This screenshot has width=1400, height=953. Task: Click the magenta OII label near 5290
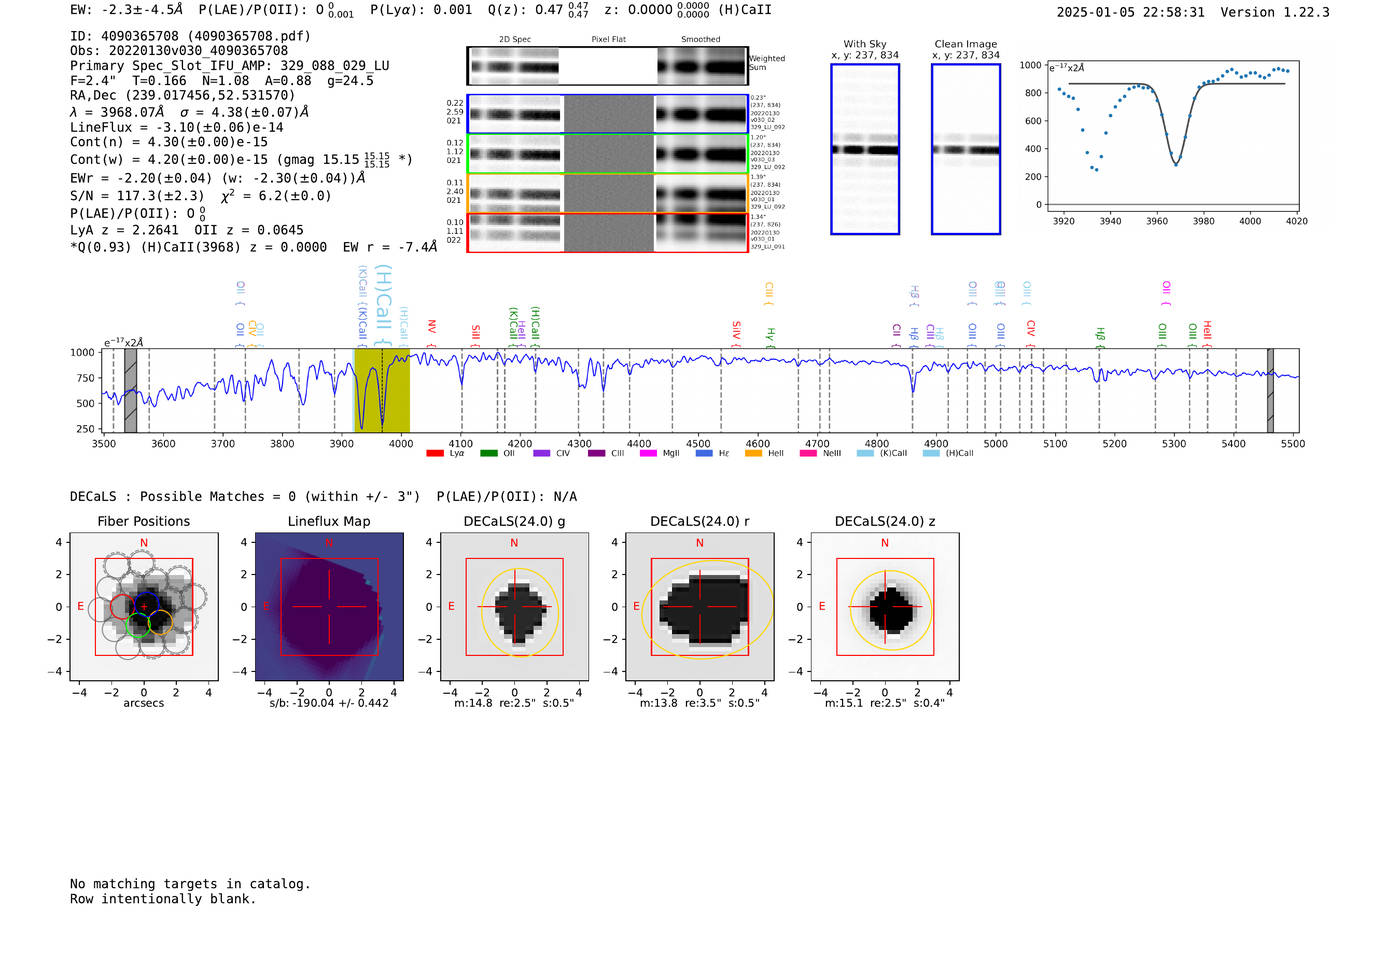1166,293
